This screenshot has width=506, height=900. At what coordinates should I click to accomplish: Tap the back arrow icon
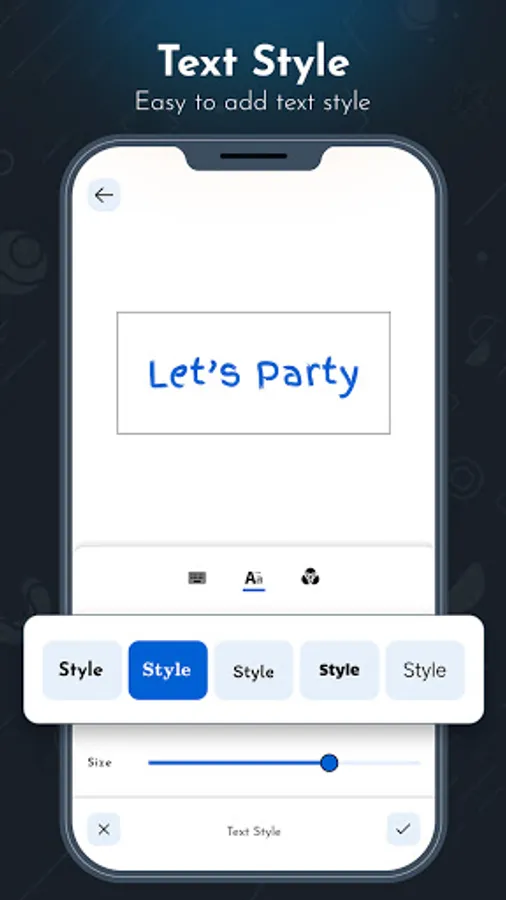pyautogui.click(x=104, y=195)
